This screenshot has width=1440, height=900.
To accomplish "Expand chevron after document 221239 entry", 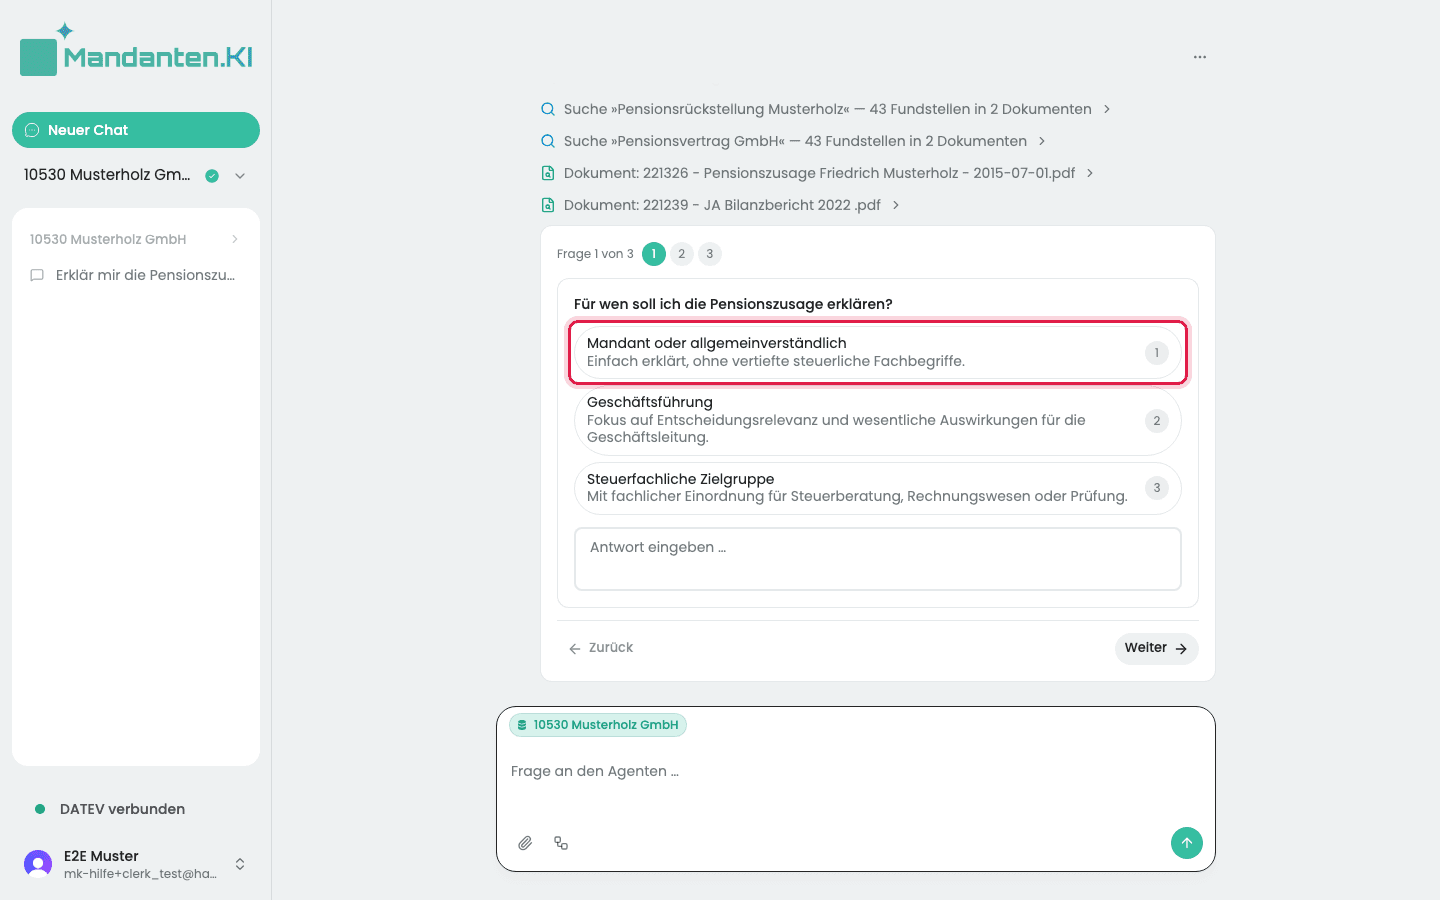I will click(x=896, y=205).
